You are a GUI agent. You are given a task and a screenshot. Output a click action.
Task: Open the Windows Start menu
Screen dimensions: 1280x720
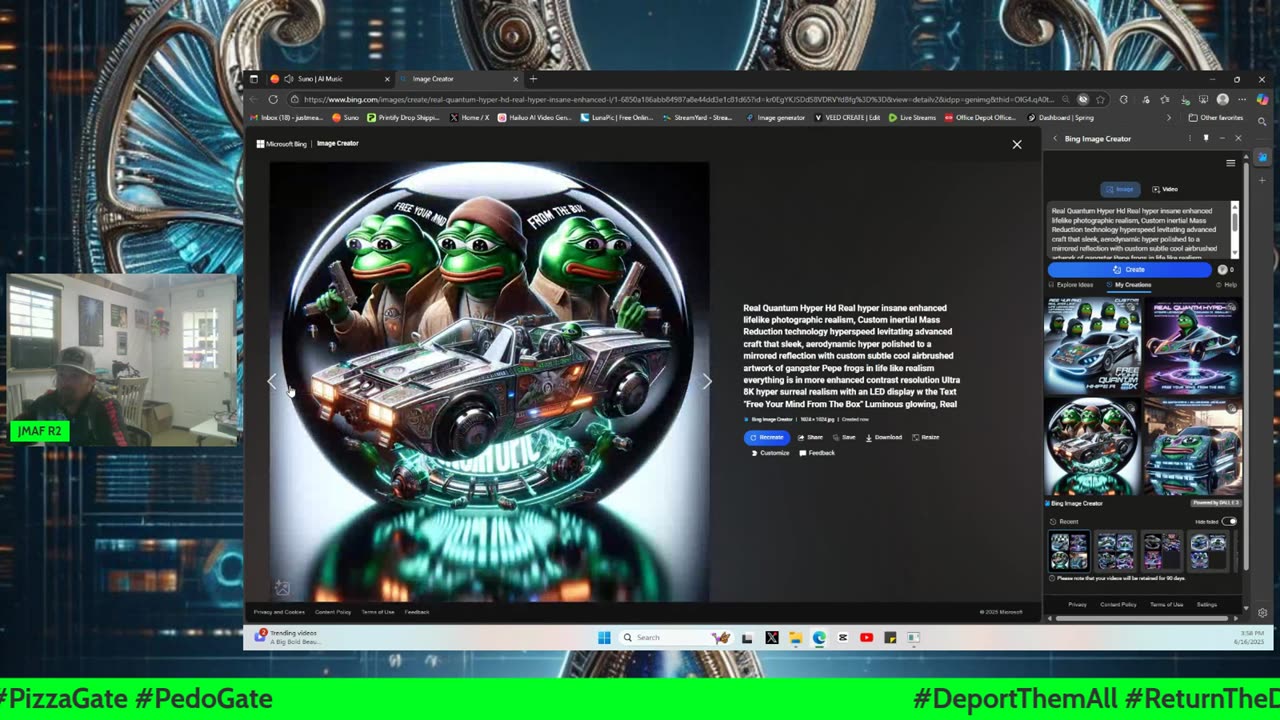604,637
